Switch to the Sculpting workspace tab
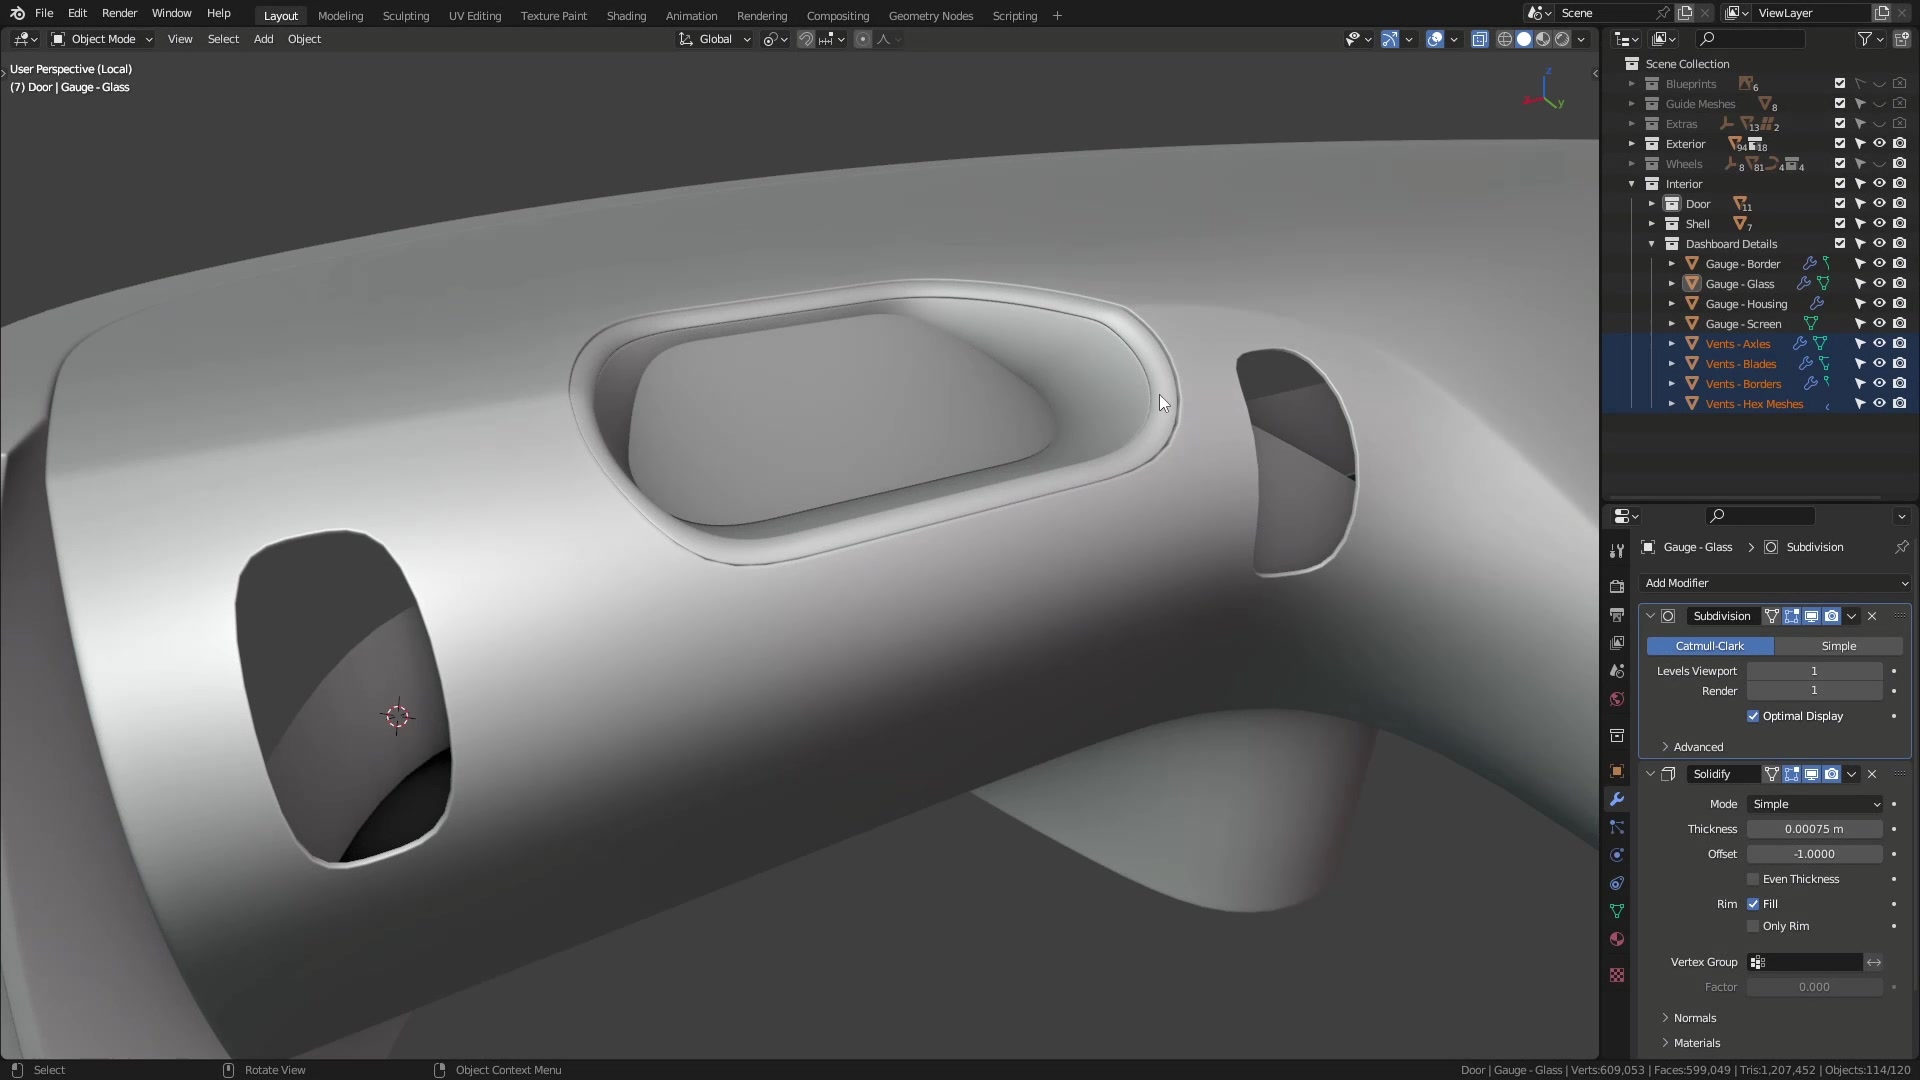The image size is (1920, 1080). pos(405,16)
